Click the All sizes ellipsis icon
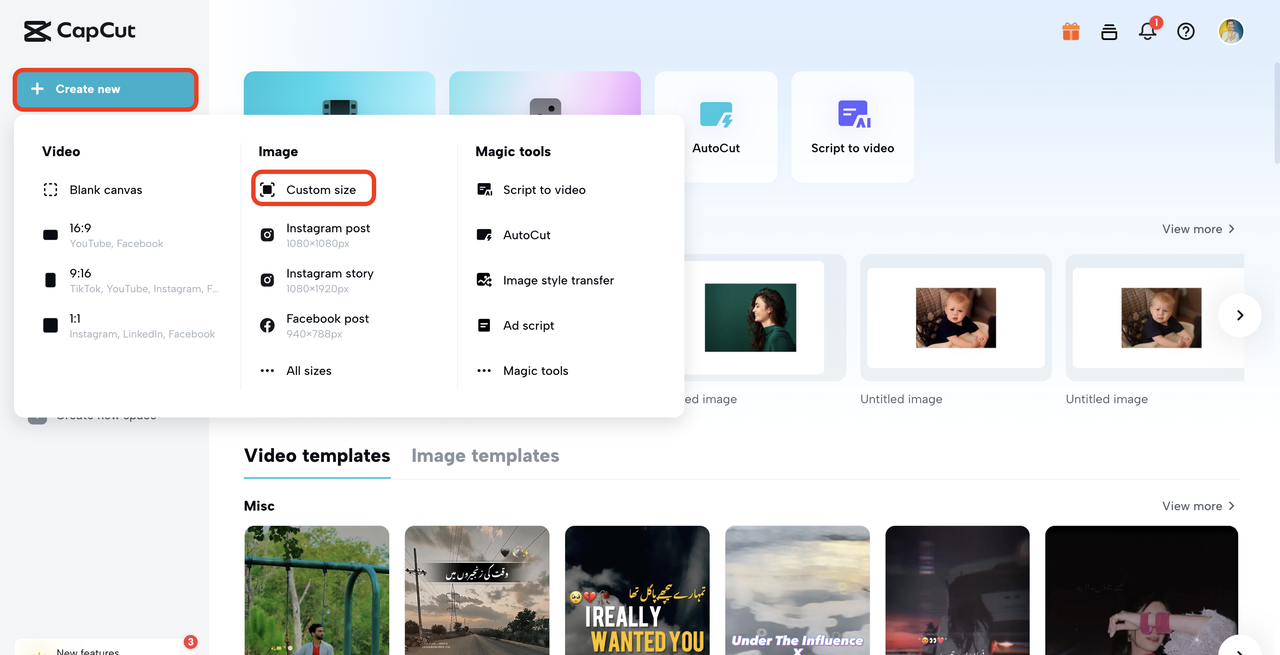This screenshot has height=655, width=1280. point(267,371)
